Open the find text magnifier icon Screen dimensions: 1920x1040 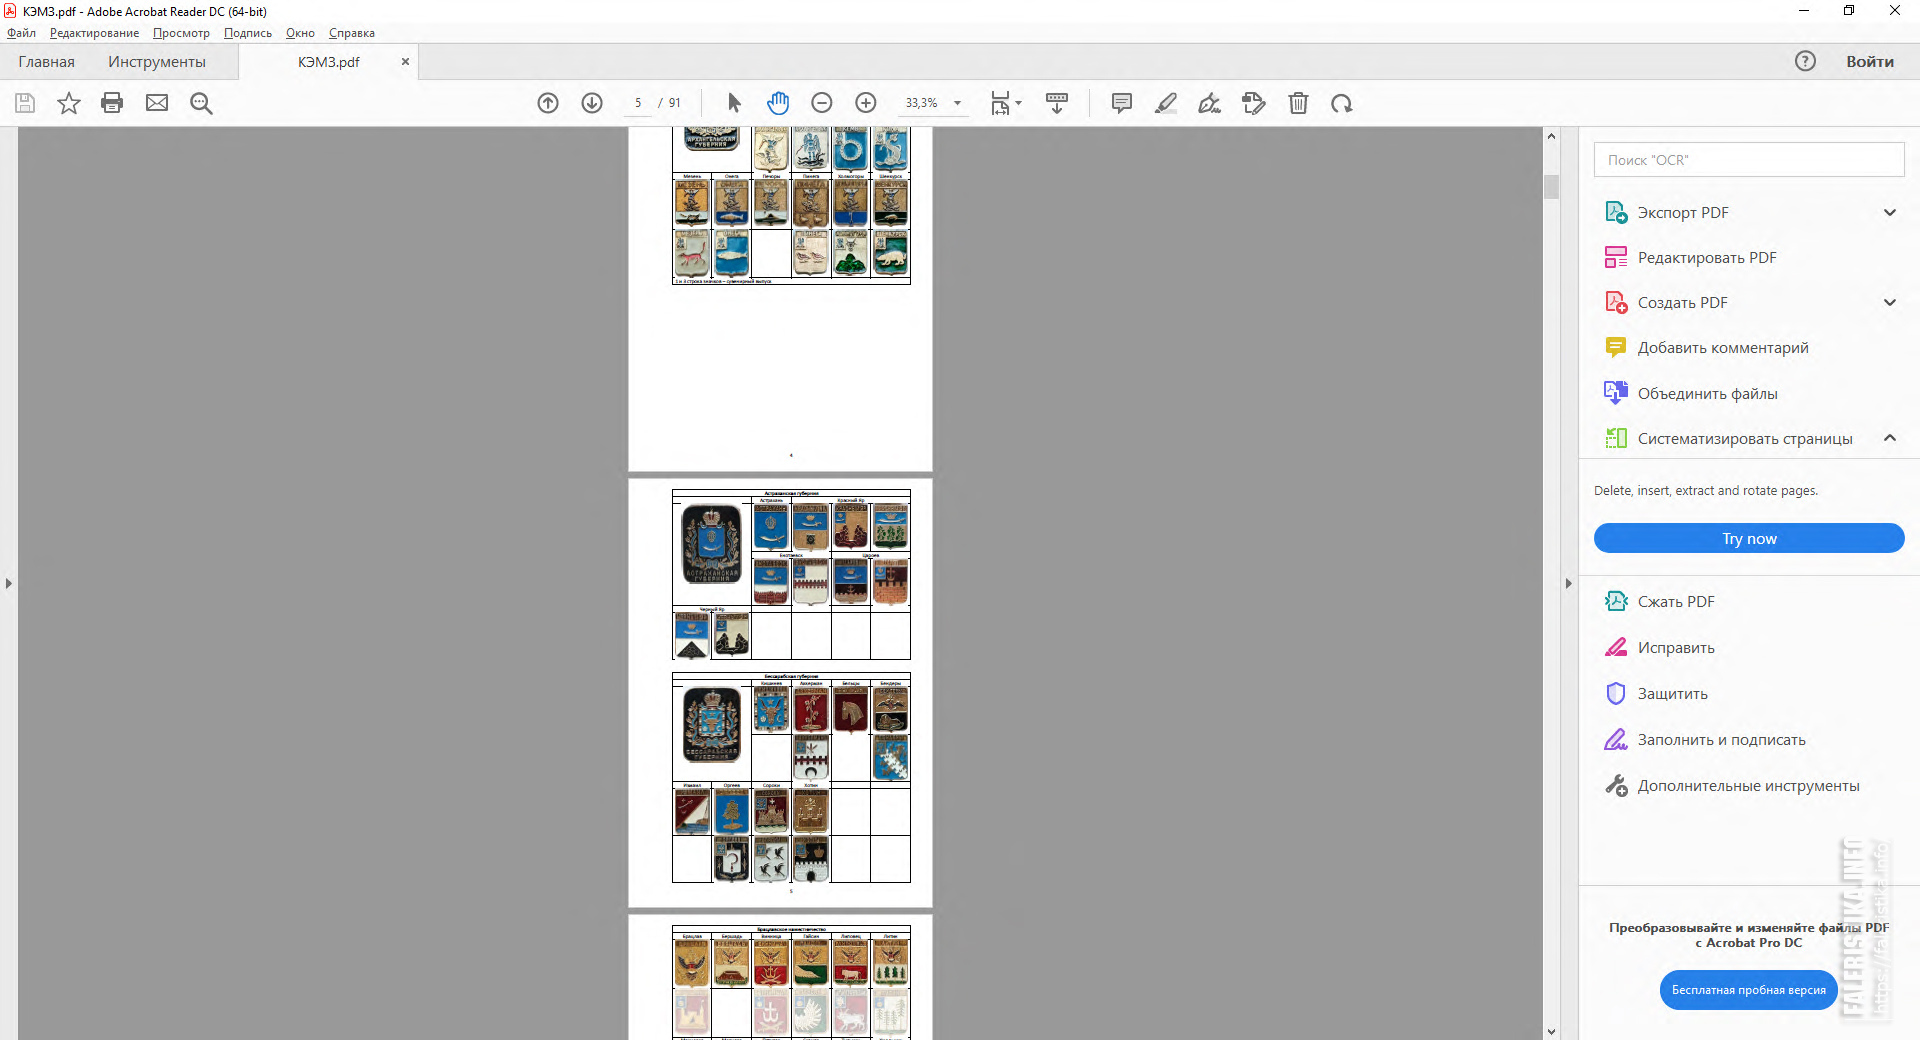(201, 103)
